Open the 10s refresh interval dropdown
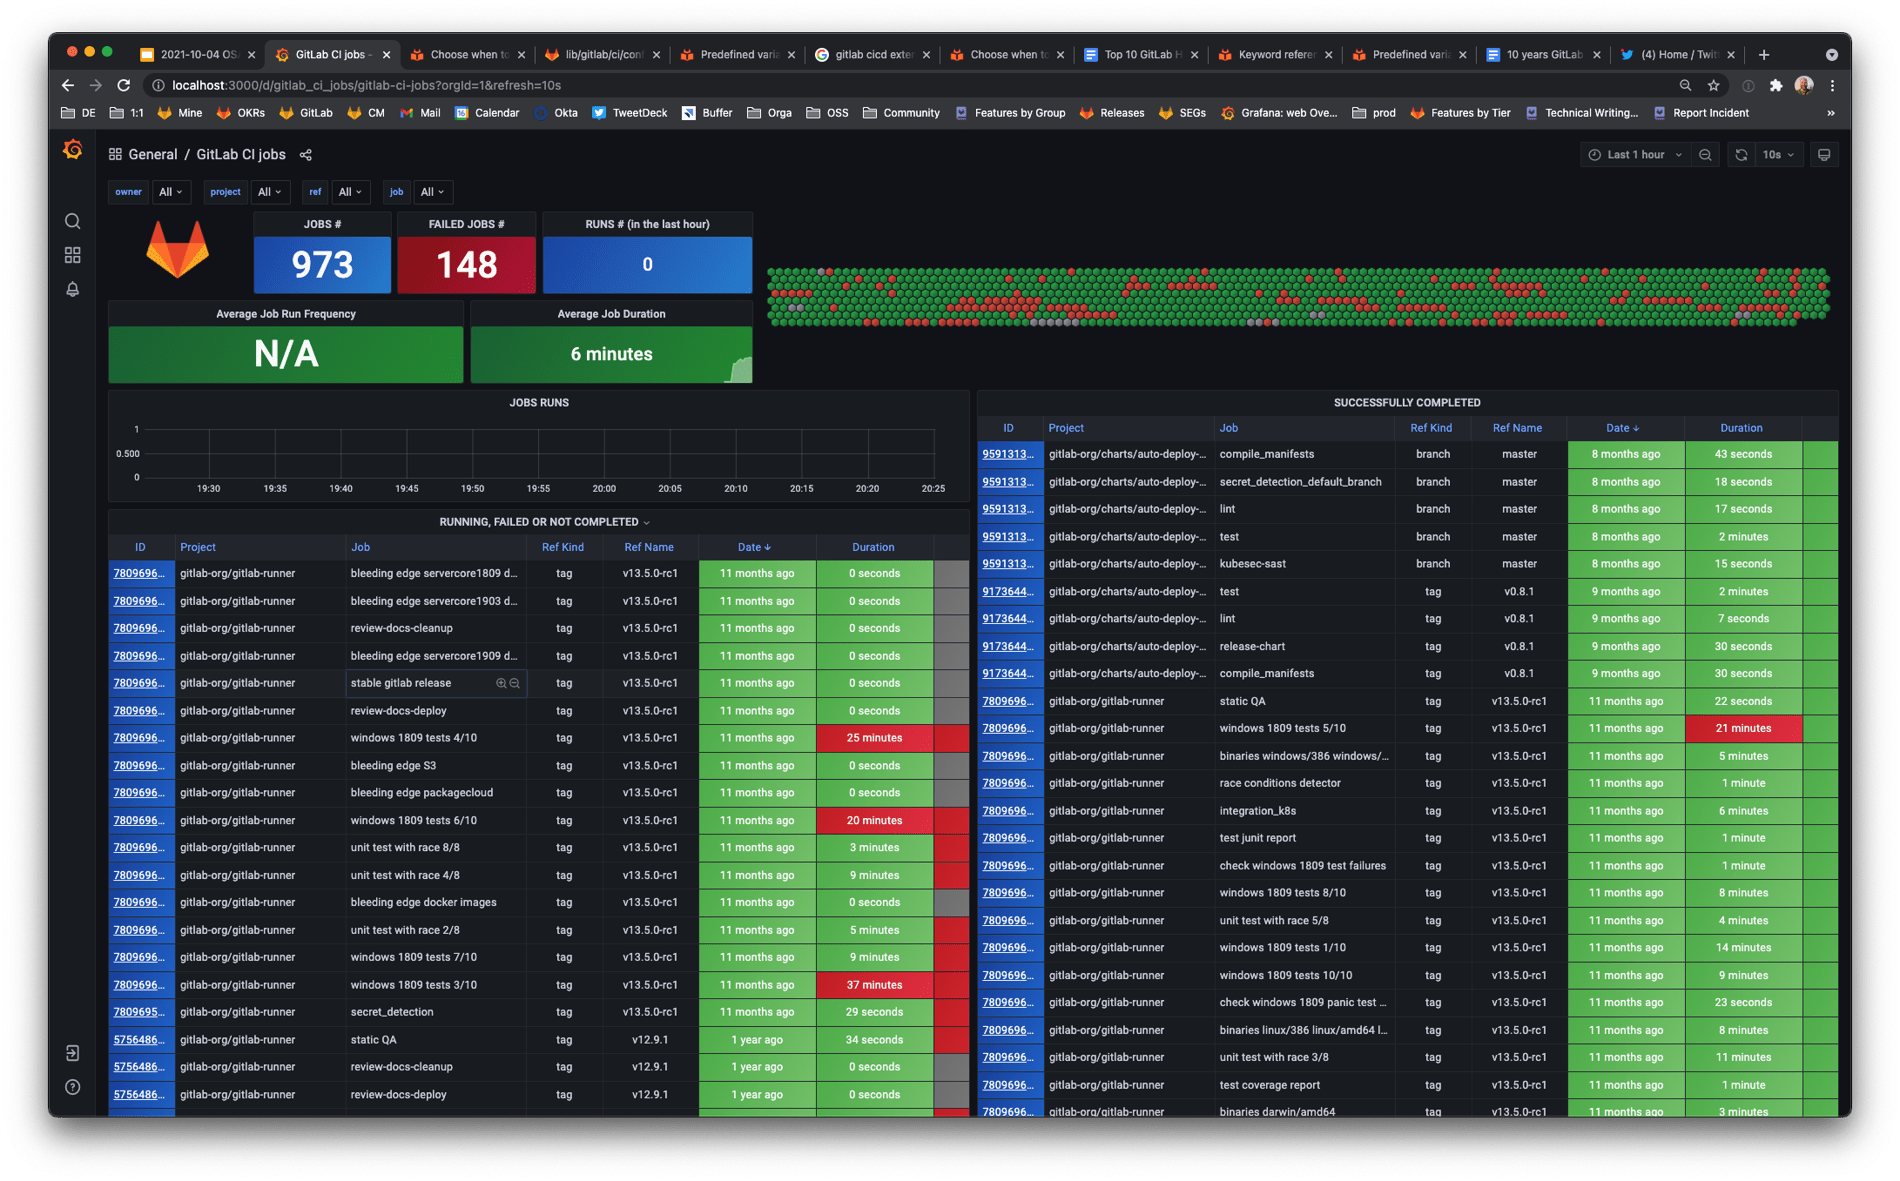This screenshot has width=1900, height=1181. coord(1779,155)
